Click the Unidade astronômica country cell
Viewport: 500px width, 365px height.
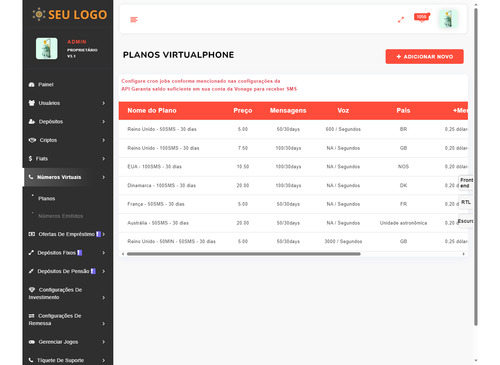coord(403,223)
